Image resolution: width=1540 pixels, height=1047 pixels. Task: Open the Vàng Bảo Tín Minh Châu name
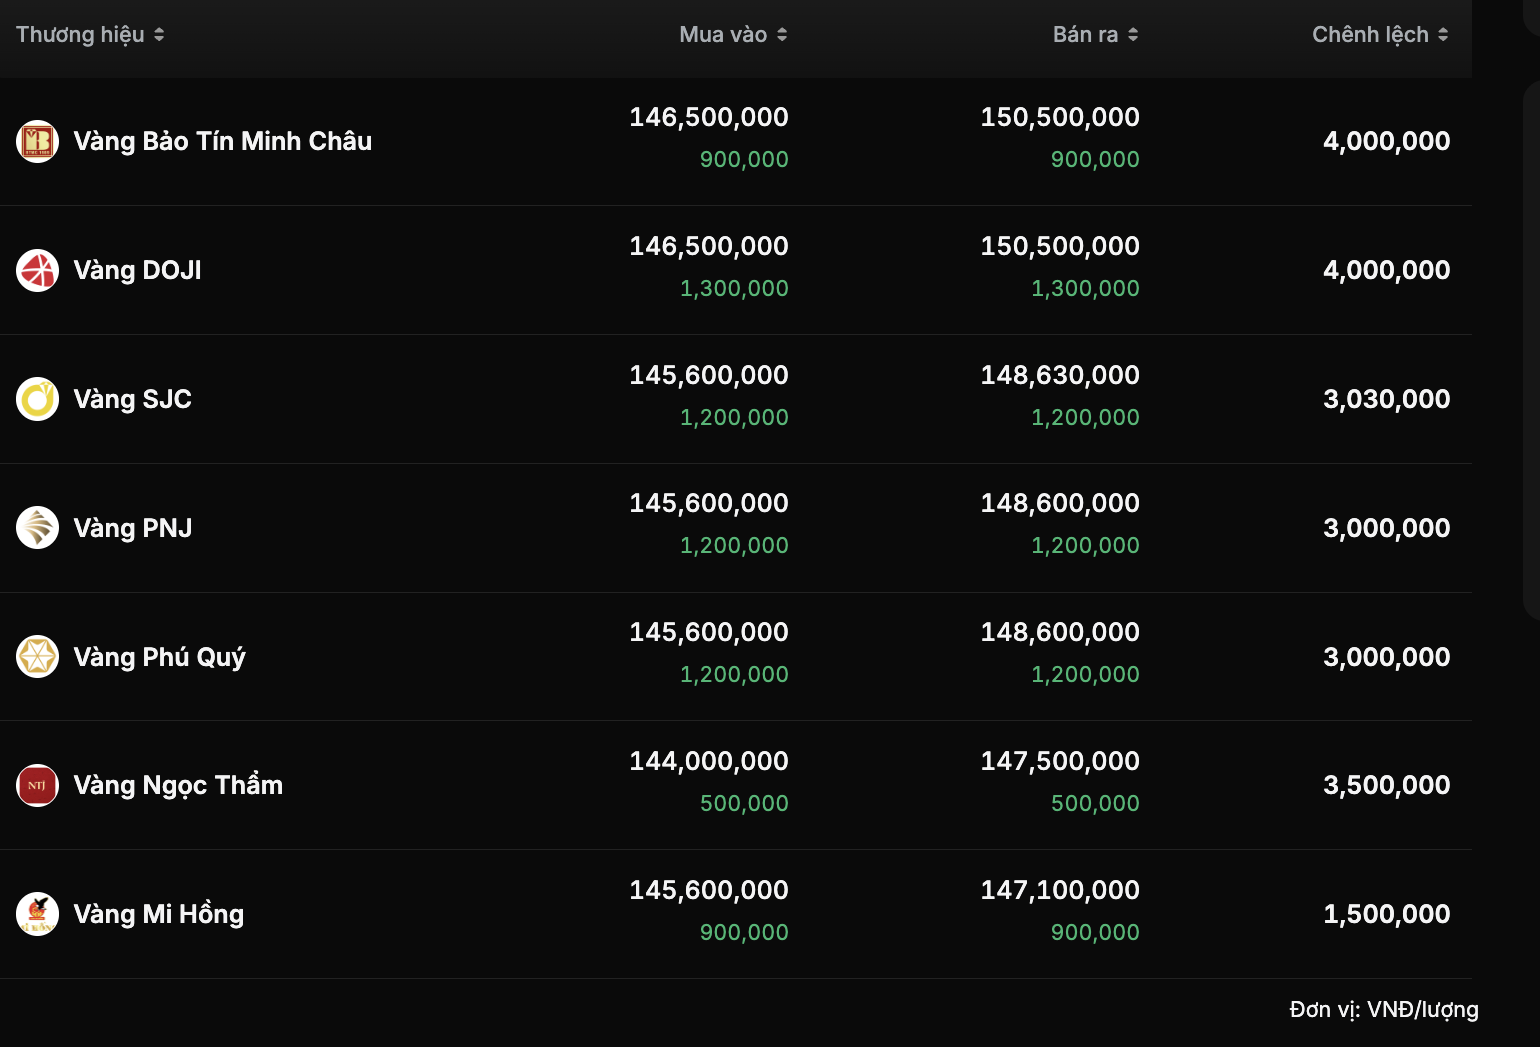point(223,141)
